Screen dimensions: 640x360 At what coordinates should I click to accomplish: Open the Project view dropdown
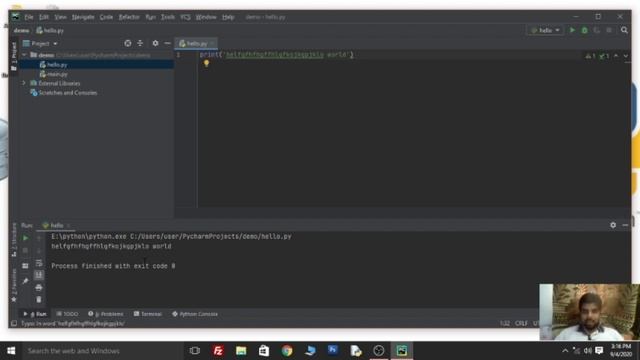click(x=40, y=43)
